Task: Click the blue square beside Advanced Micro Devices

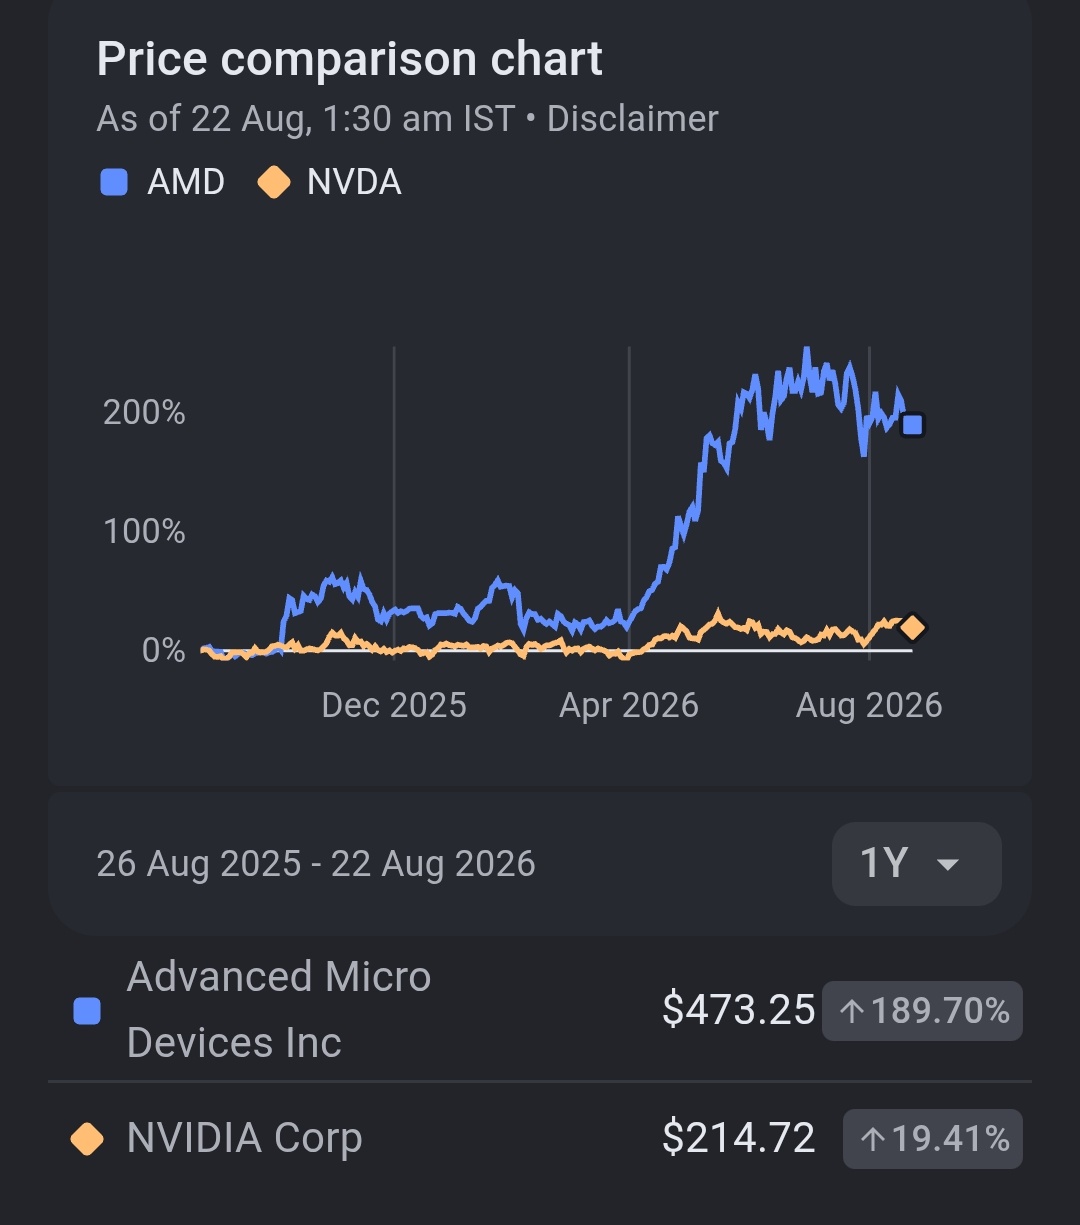Action: click(x=88, y=1011)
